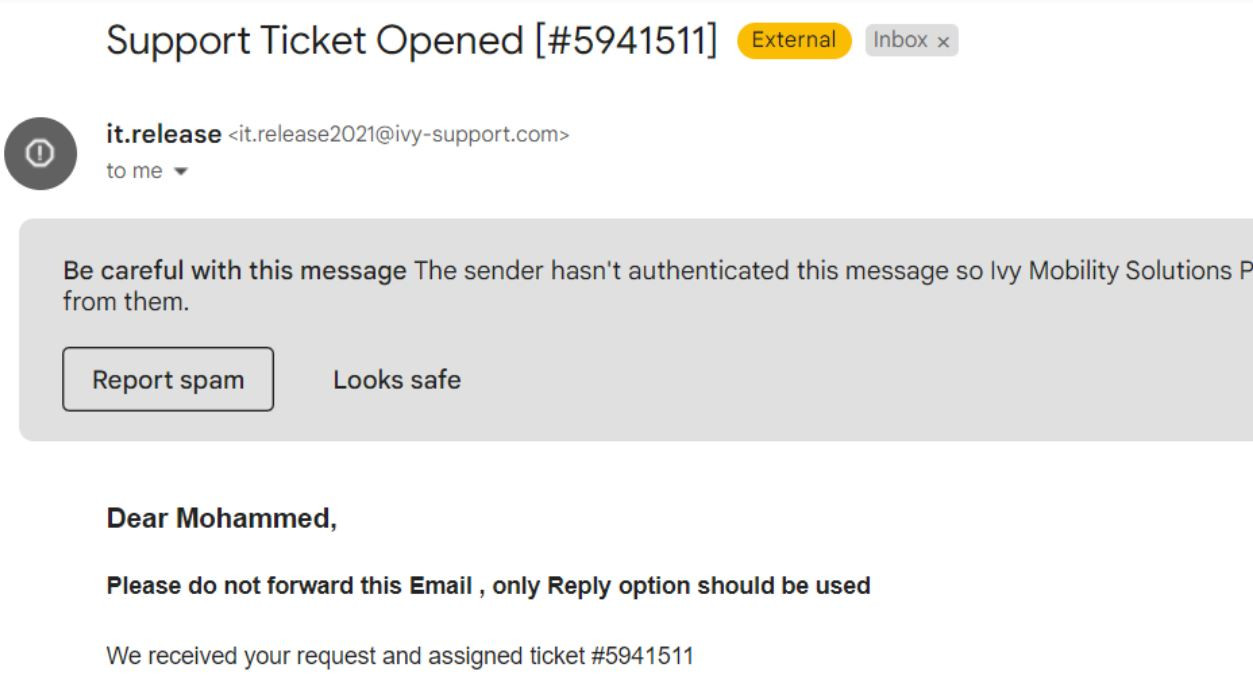Remove the Inbox label with its x

coord(943,42)
